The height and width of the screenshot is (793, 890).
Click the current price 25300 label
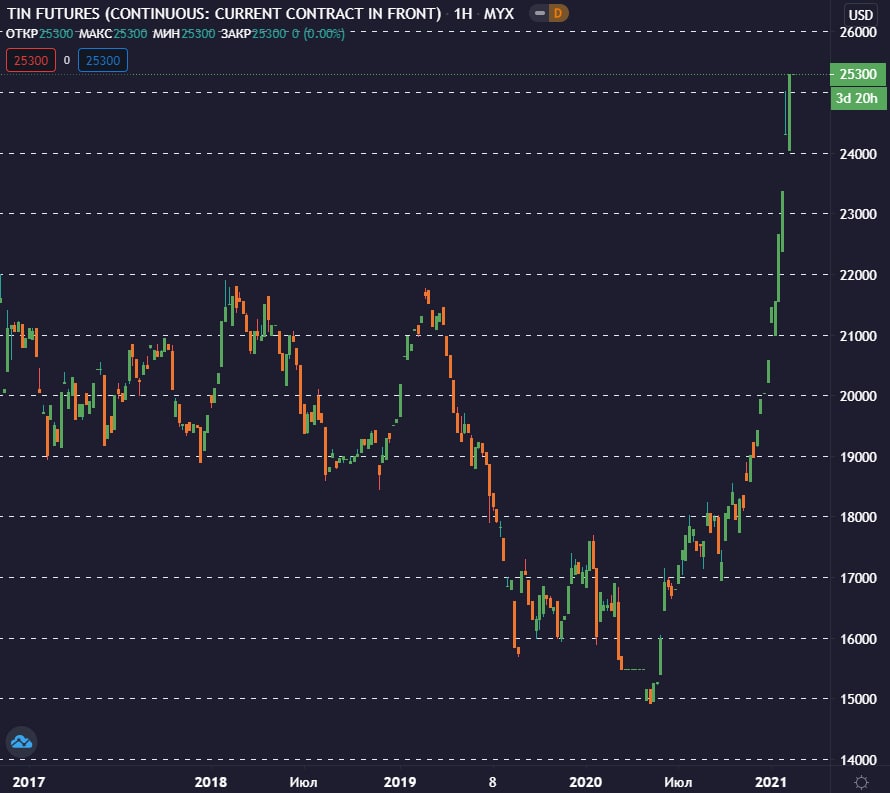tap(858, 74)
